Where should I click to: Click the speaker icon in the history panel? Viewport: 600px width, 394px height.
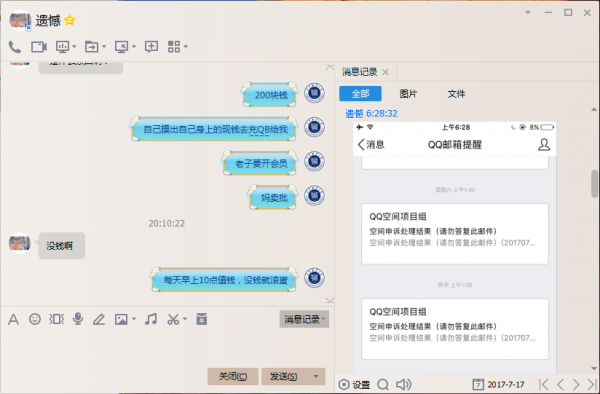403,384
